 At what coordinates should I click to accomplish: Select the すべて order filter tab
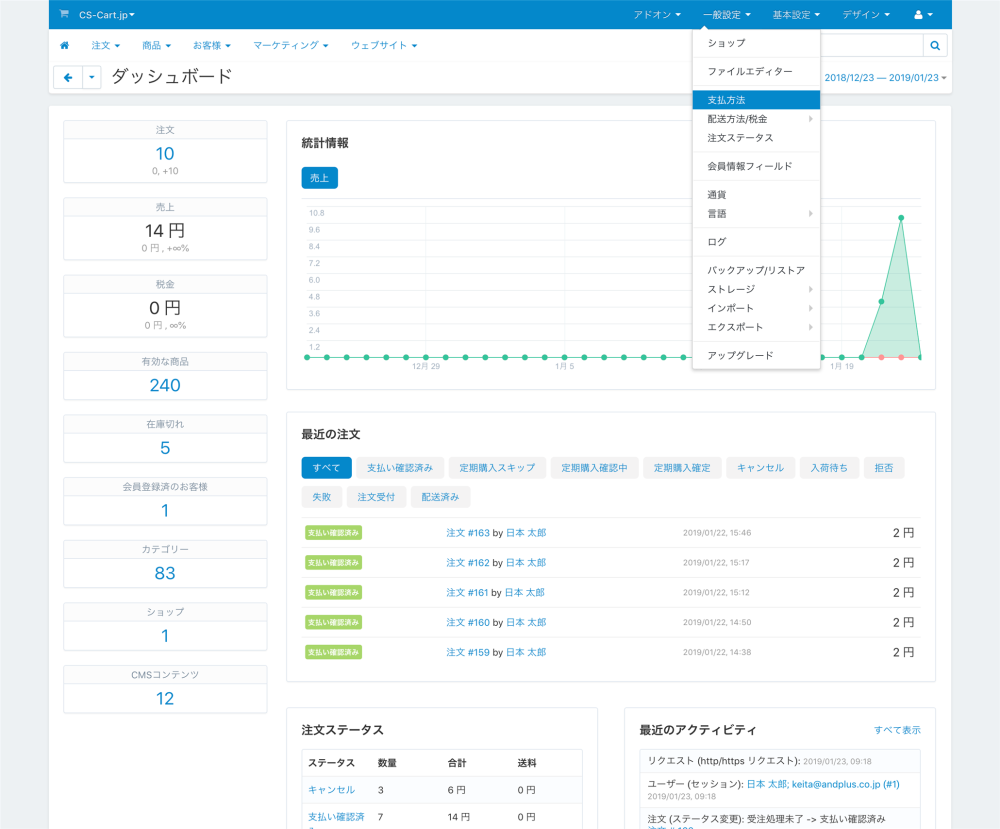tap(326, 468)
